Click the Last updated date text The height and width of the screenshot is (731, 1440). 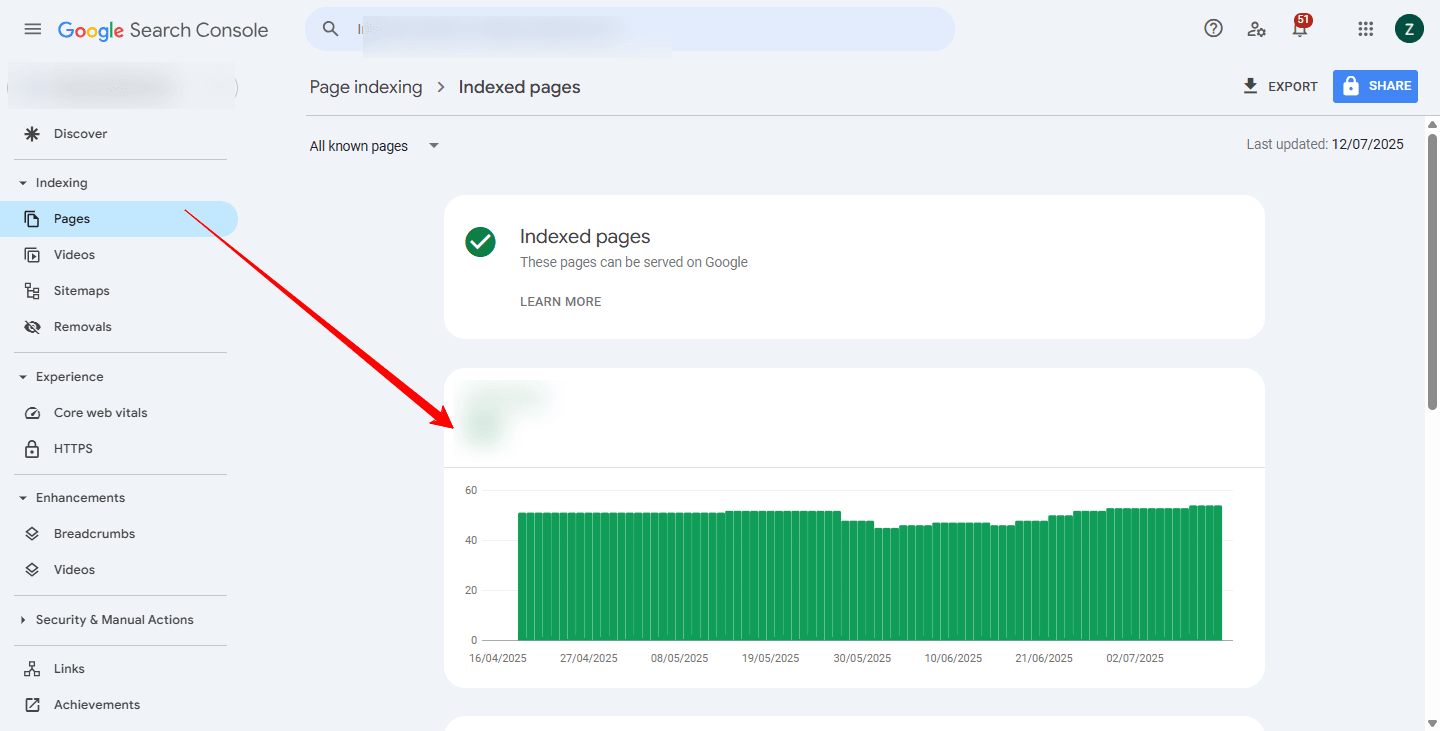click(1325, 144)
